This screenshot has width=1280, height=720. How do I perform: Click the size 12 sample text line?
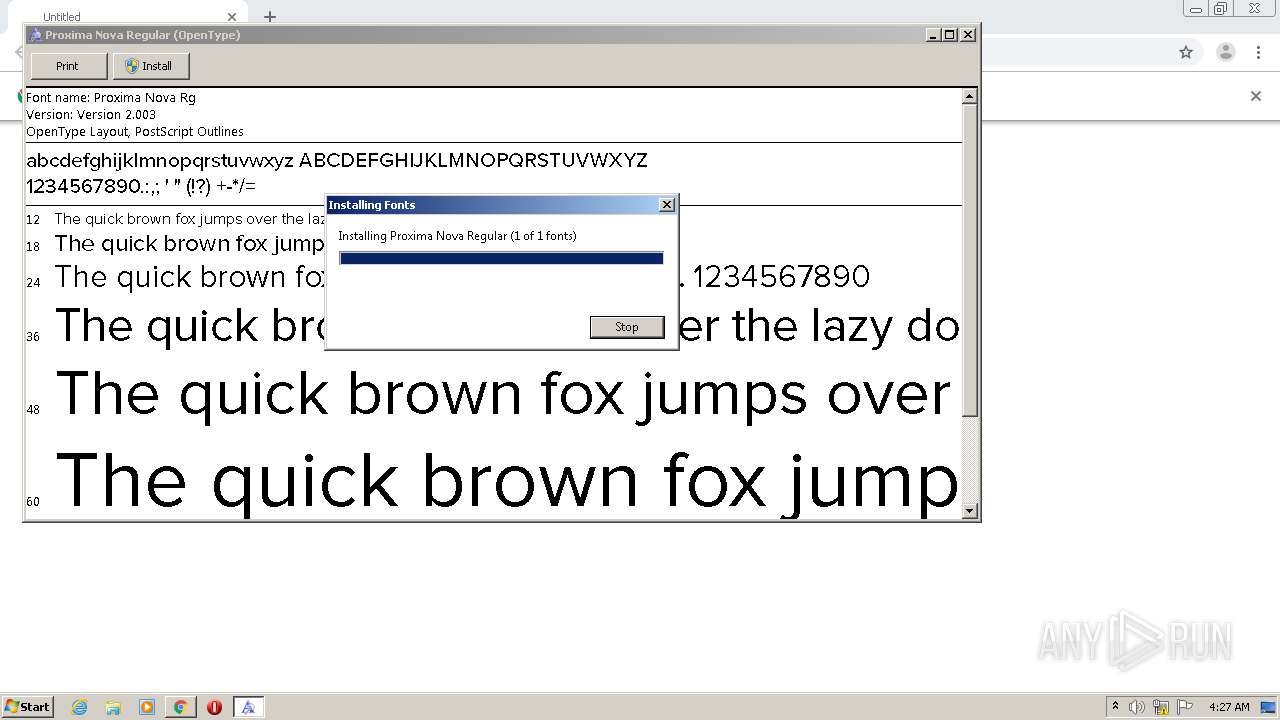click(190, 219)
